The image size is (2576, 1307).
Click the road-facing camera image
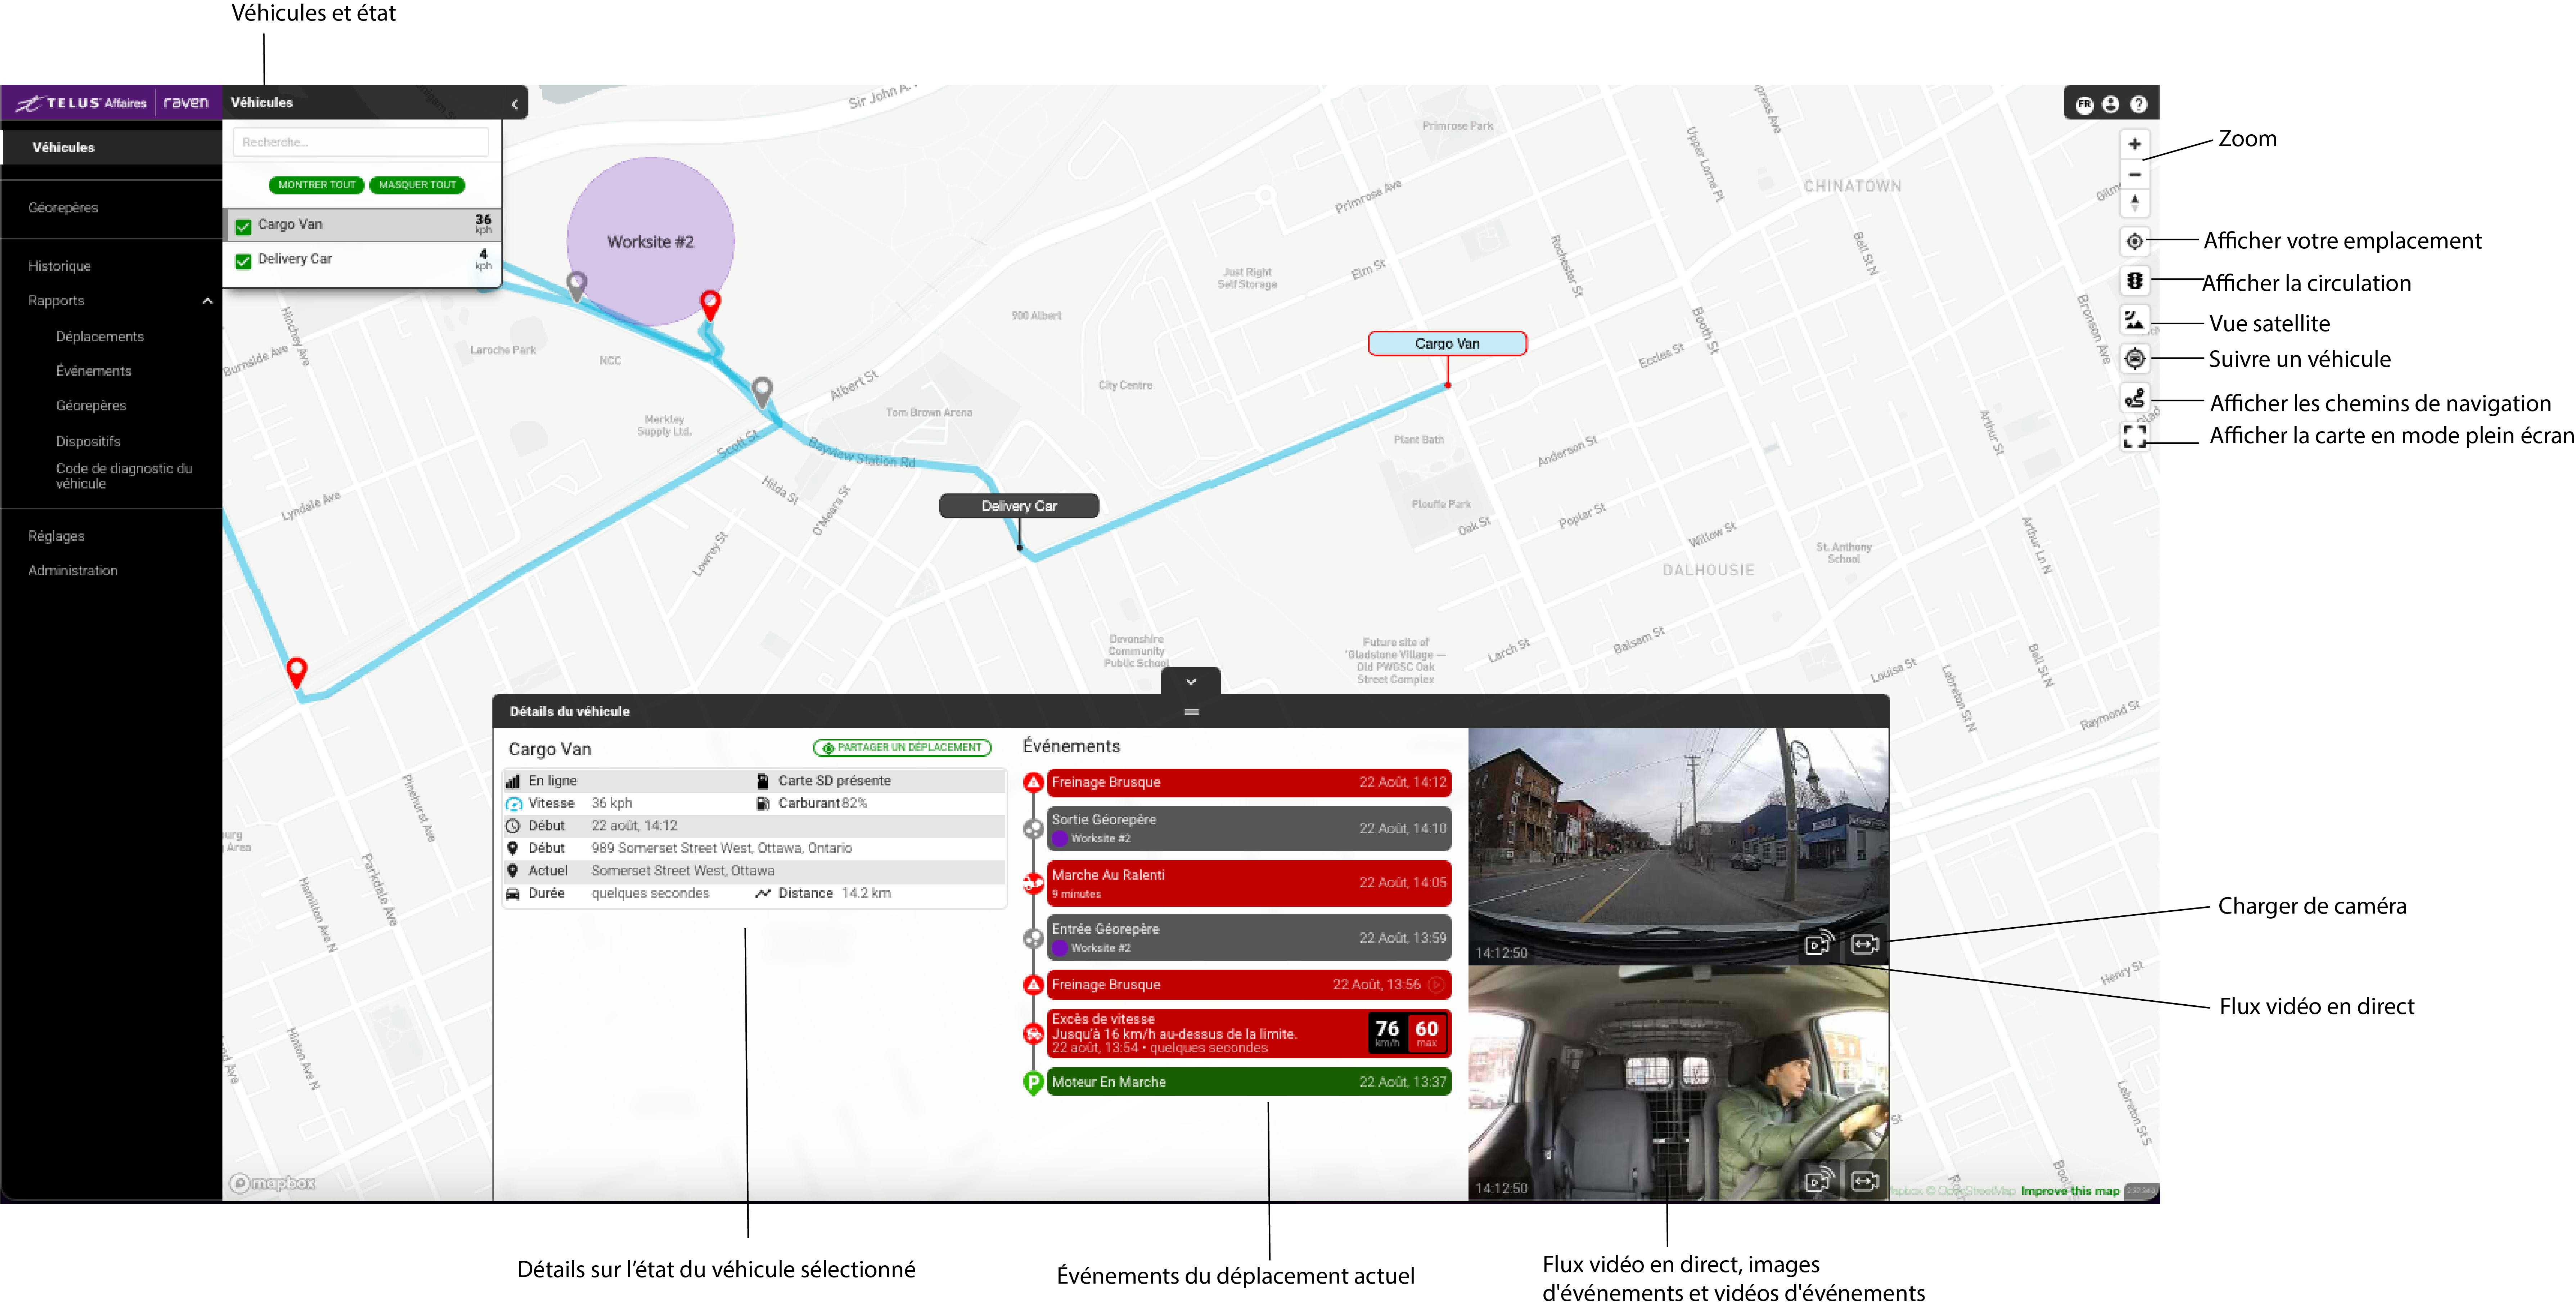pos(1678,847)
